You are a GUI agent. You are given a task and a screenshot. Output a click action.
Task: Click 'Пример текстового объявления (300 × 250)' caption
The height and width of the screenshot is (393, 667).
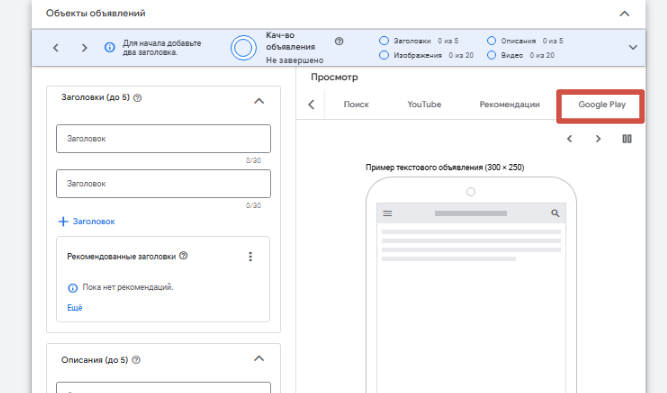(445, 167)
